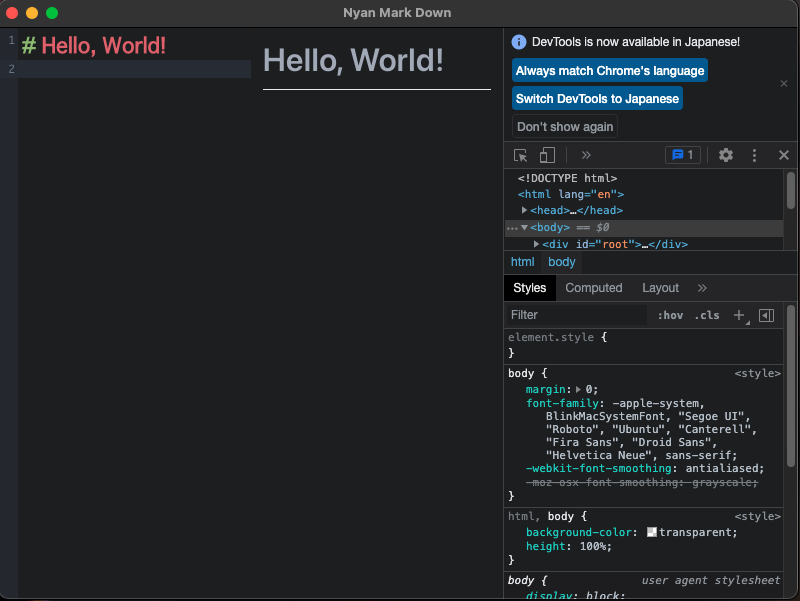This screenshot has height=601, width=800.
Task: Show more DevTools panel tabs
Action: click(x=586, y=155)
